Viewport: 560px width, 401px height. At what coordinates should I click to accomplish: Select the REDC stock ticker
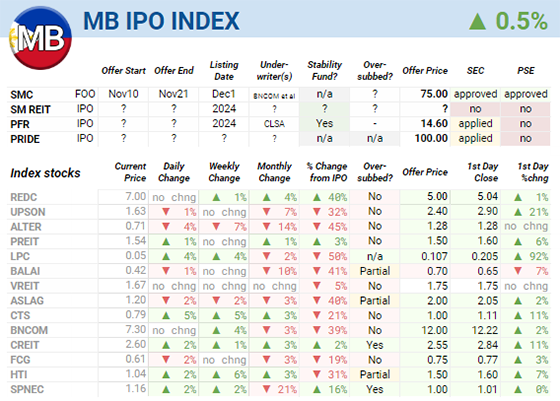(24, 197)
